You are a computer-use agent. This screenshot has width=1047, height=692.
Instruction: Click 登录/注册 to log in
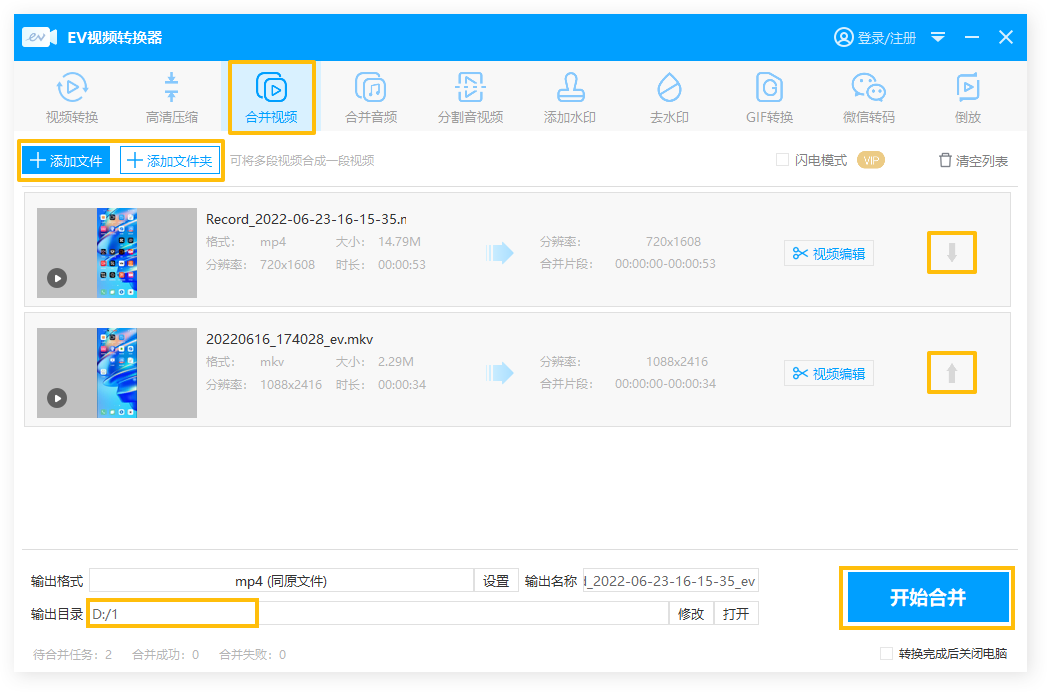(875, 37)
